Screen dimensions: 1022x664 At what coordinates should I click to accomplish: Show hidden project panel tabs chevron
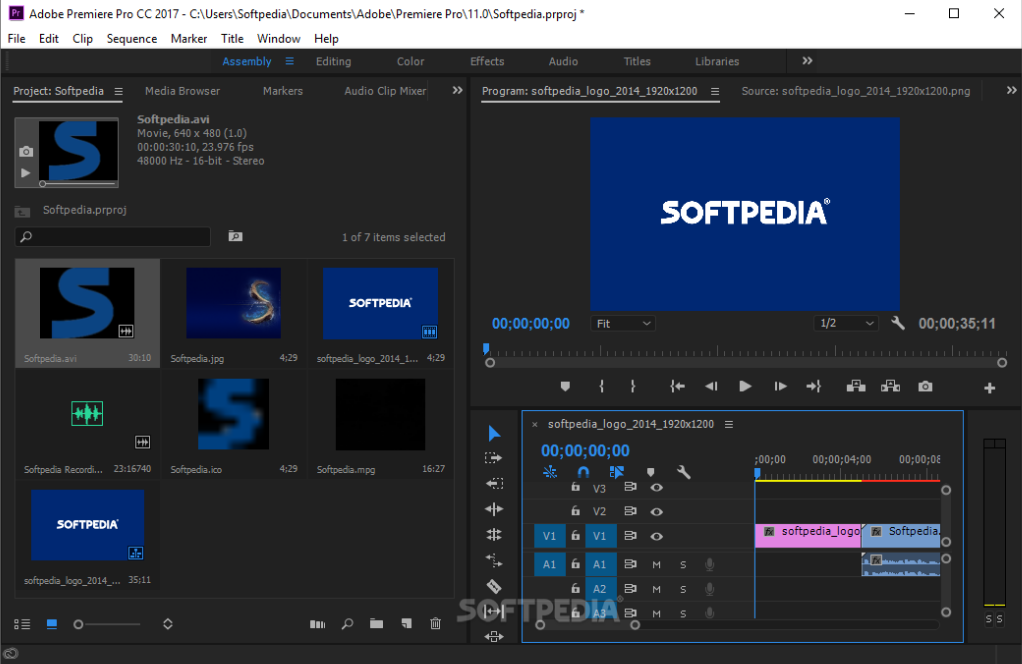(458, 91)
